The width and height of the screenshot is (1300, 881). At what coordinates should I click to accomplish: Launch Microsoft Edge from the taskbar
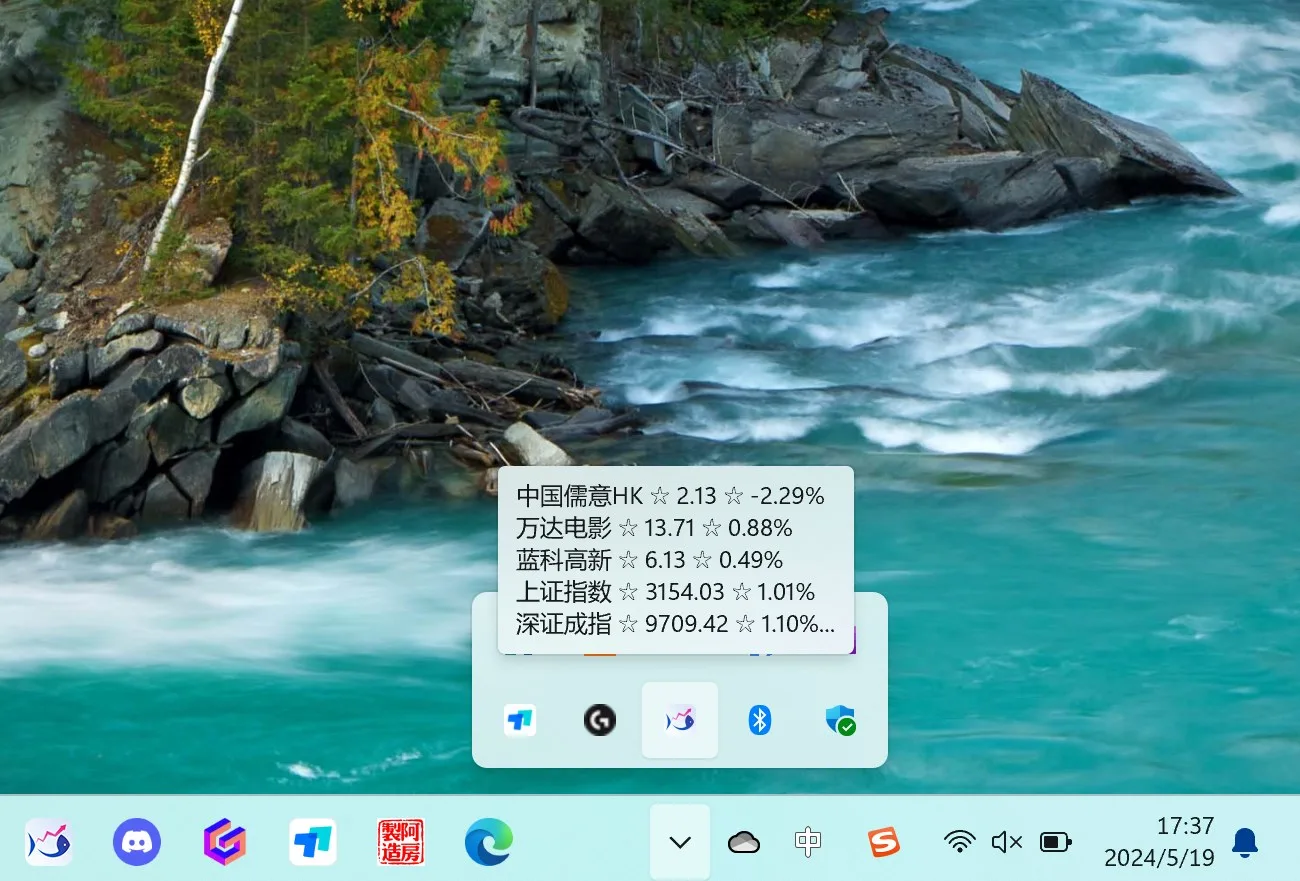coord(489,842)
